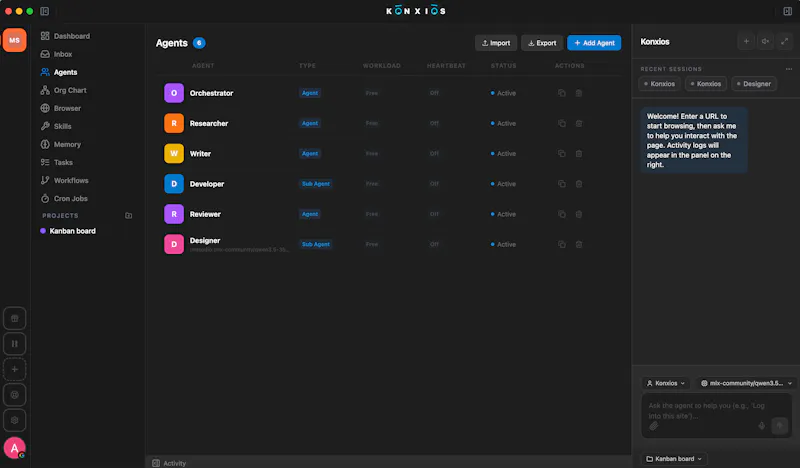The image size is (800, 468).
Task: Click the Sub Agent tag on Developer row
Action: coord(316,184)
